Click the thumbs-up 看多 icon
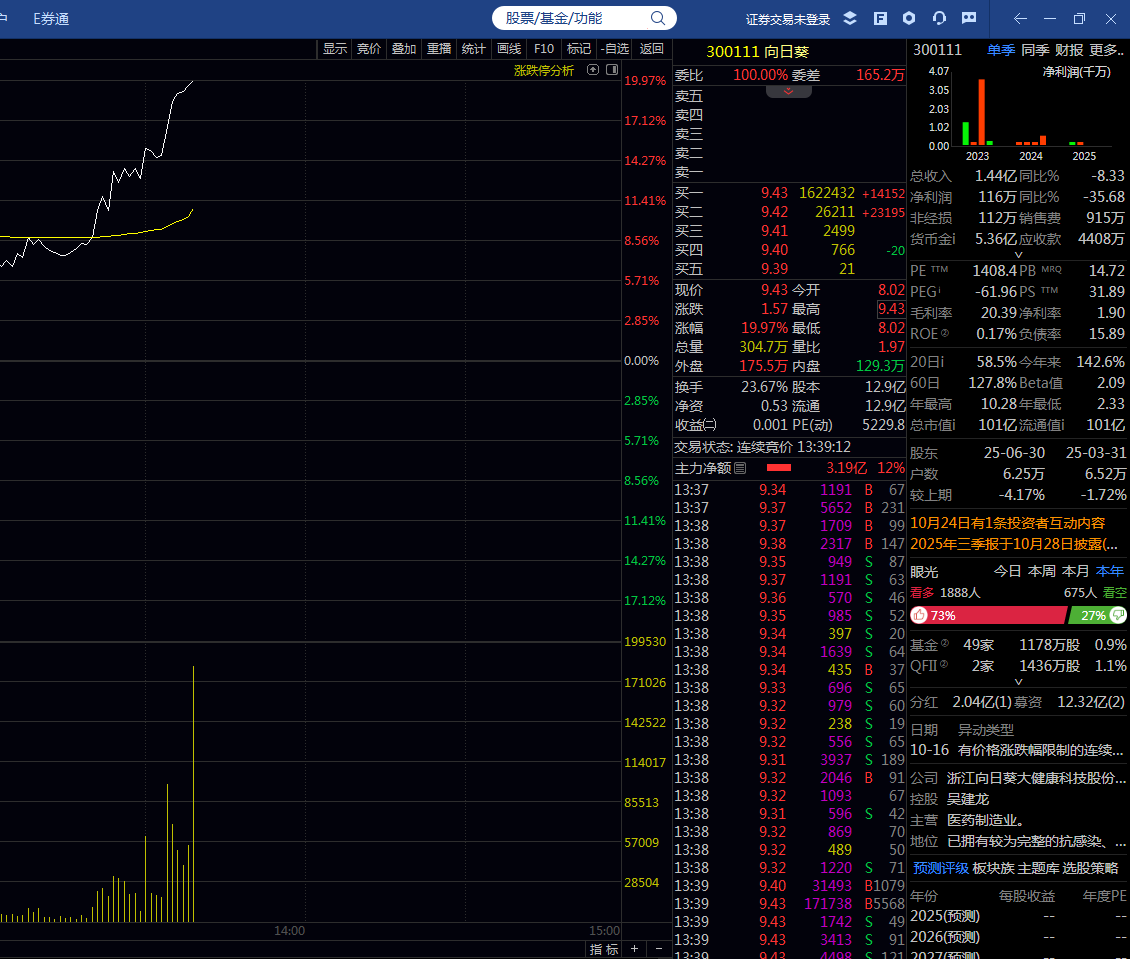Image resolution: width=1130 pixels, height=959 pixels. point(920,615)
